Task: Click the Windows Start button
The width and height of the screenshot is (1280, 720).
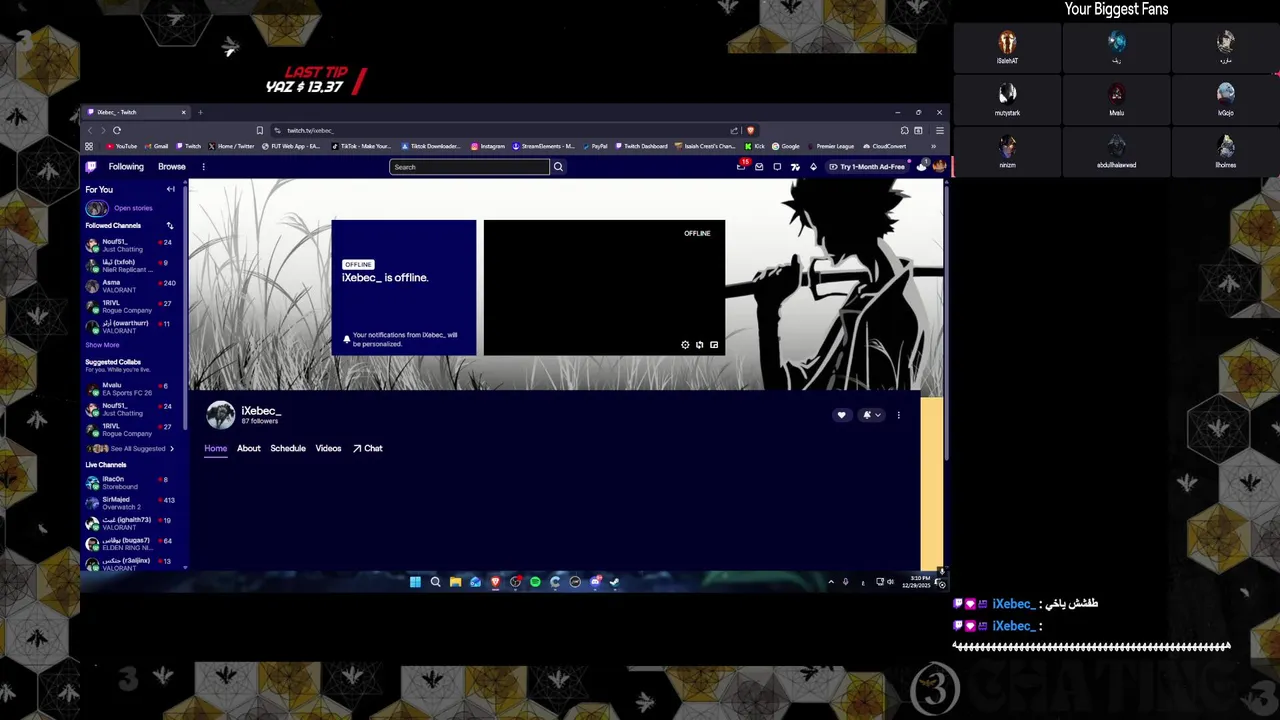Action: click(415, 582)
